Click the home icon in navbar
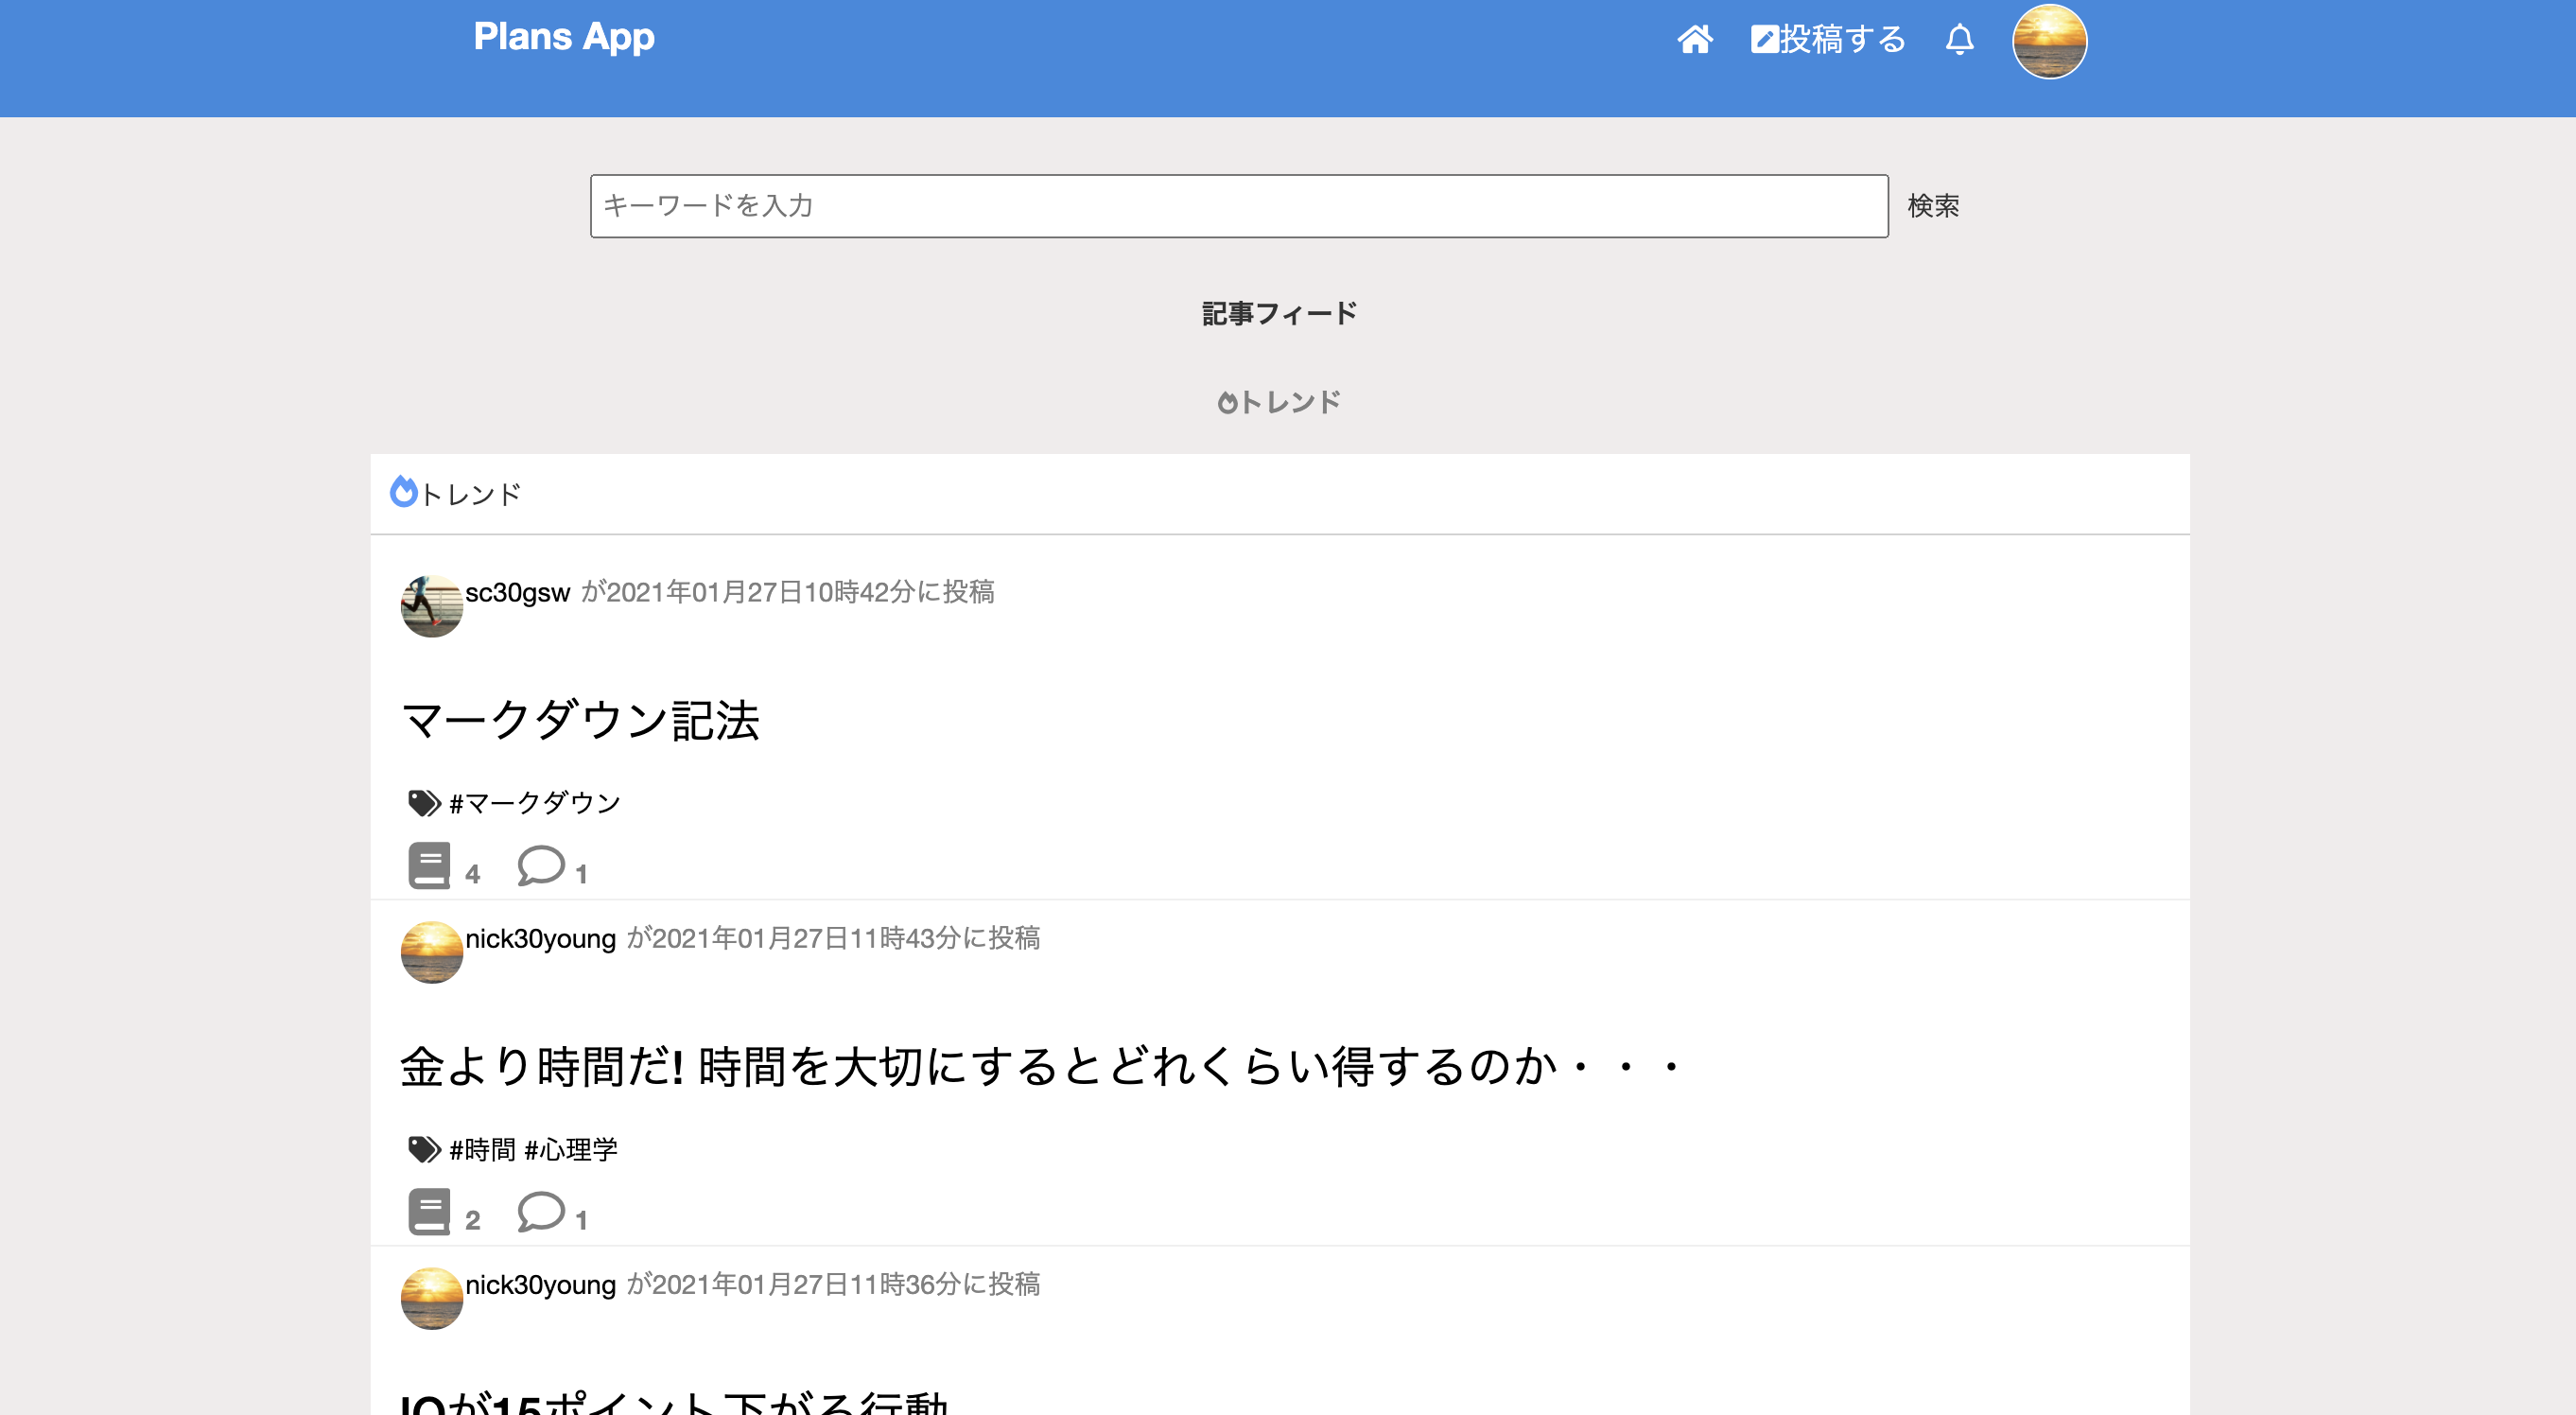 coord(1695,40)
